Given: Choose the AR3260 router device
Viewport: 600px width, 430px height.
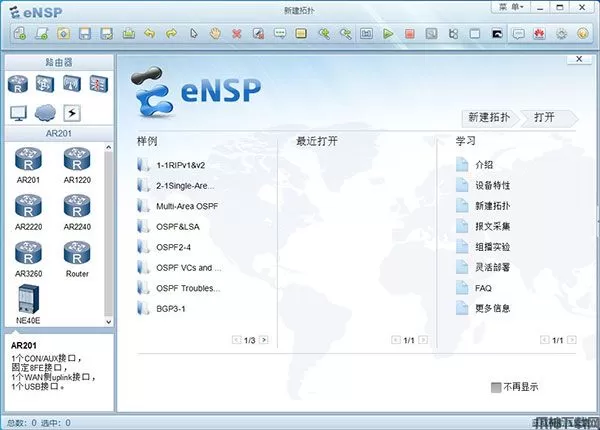Looking at the screenshot, I should pos(28,259).
